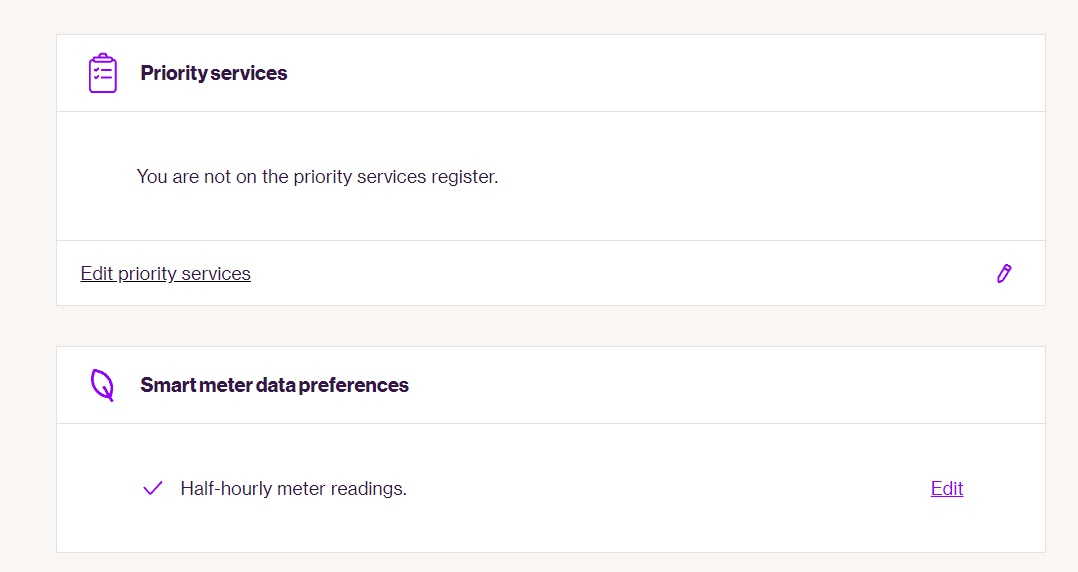Click the pencil icon to edit priority services
This screenshot has height=572, width=1078.
point(1004,273)
